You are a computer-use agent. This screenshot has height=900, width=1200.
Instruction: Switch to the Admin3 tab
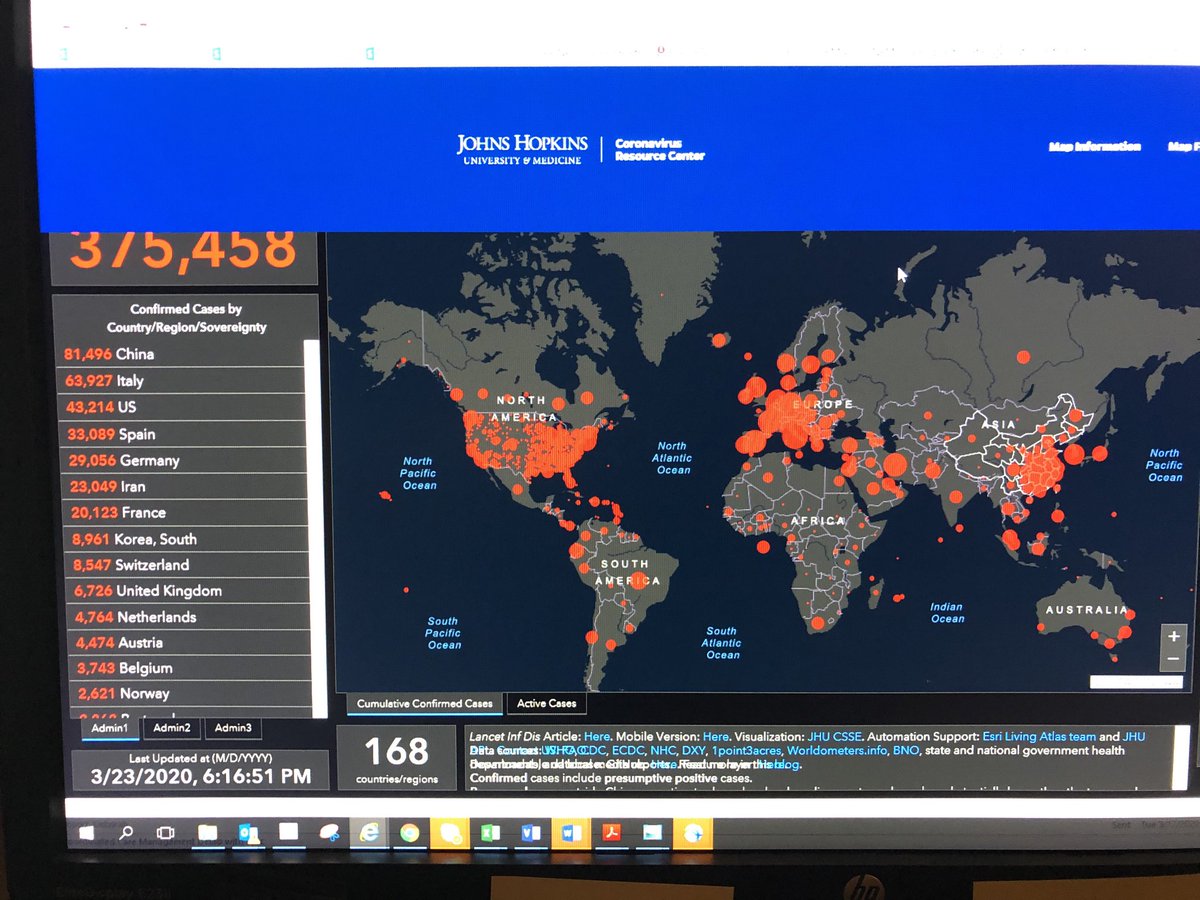point(233,728)
